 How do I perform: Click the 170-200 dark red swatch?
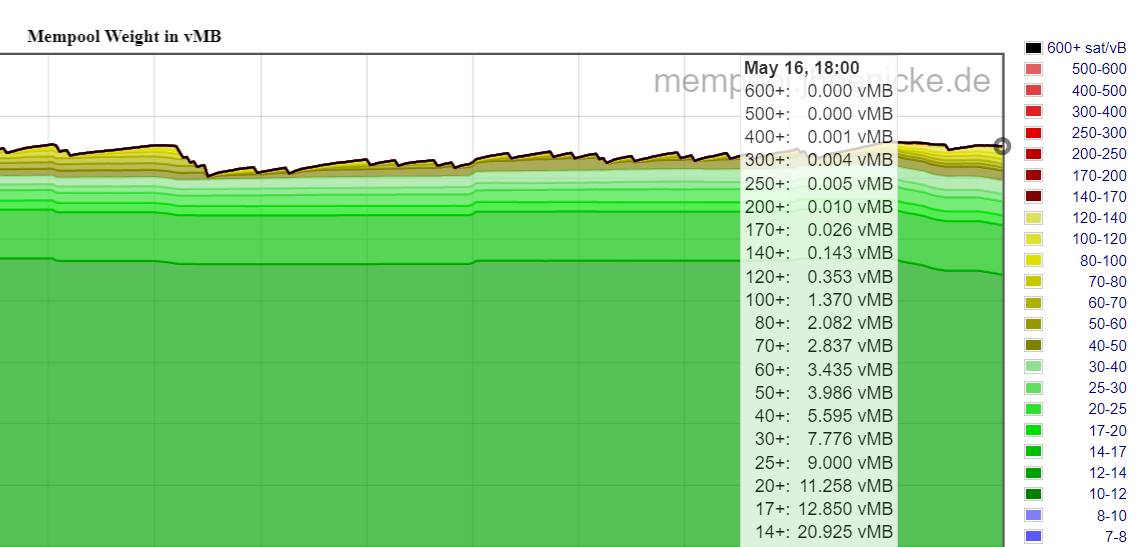click(x=1033, y=175)
